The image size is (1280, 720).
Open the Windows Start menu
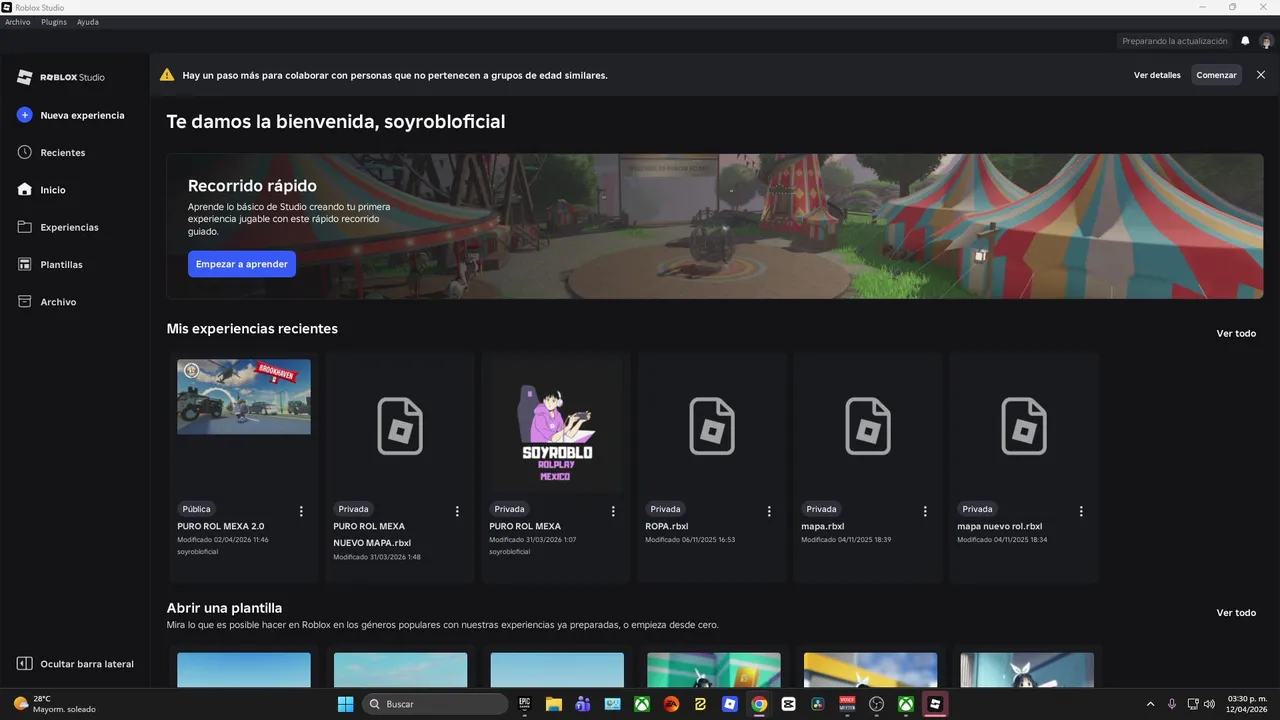[345, 704]
